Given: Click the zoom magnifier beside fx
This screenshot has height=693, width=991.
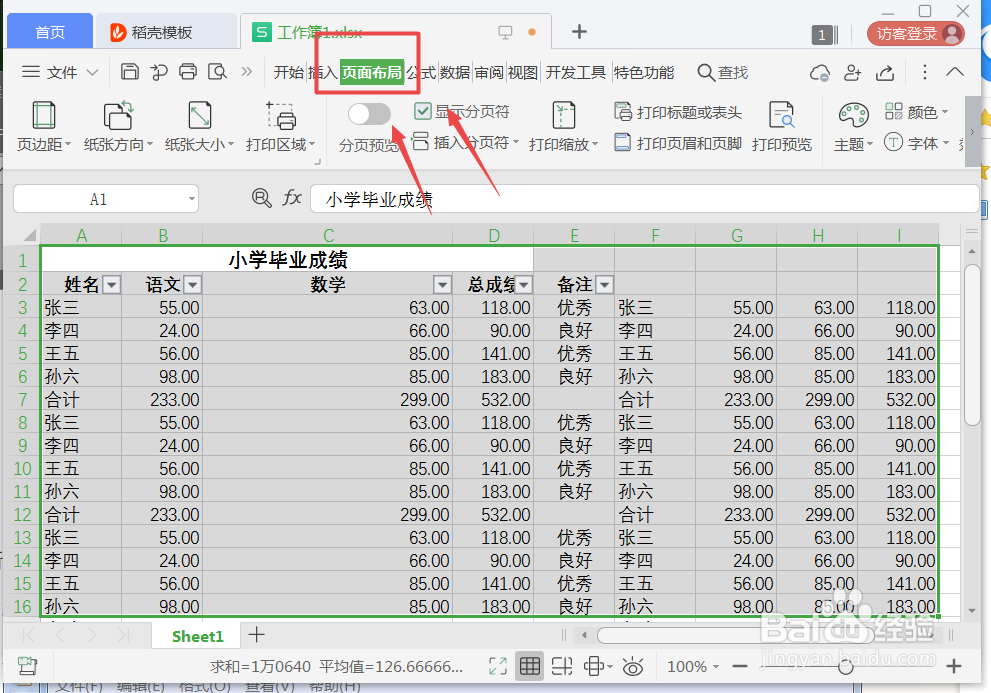Looking at the screenshot, I should [261, 198].
